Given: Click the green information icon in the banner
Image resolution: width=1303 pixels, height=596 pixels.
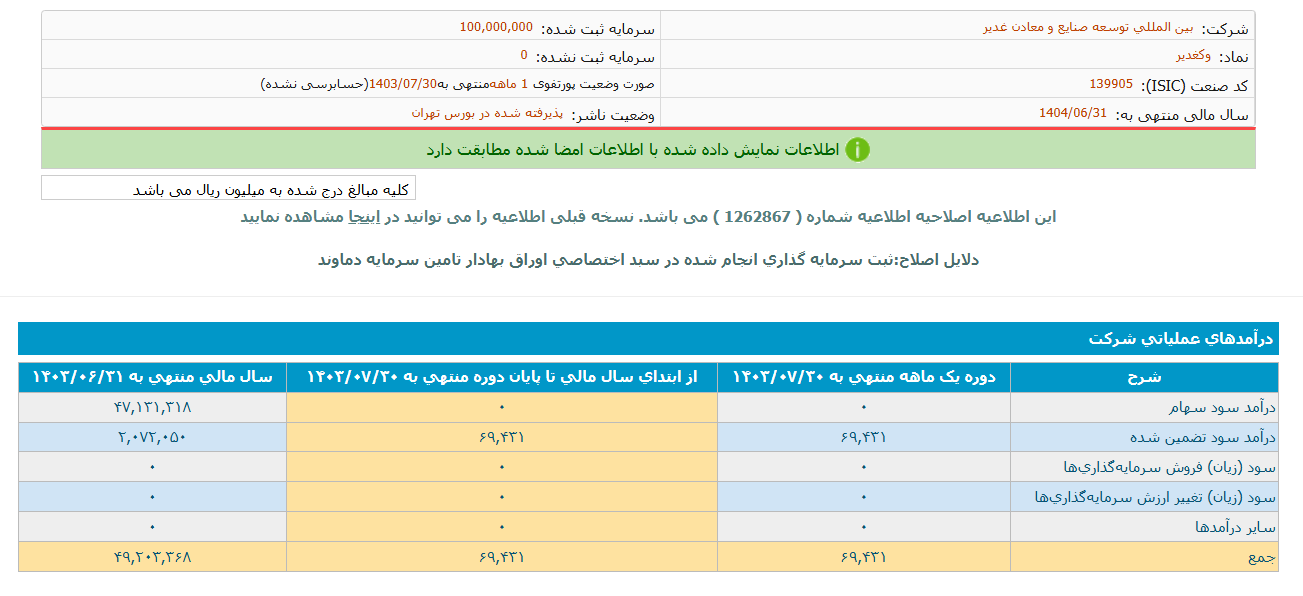Looking at the screenshot, I should [860, 151].
